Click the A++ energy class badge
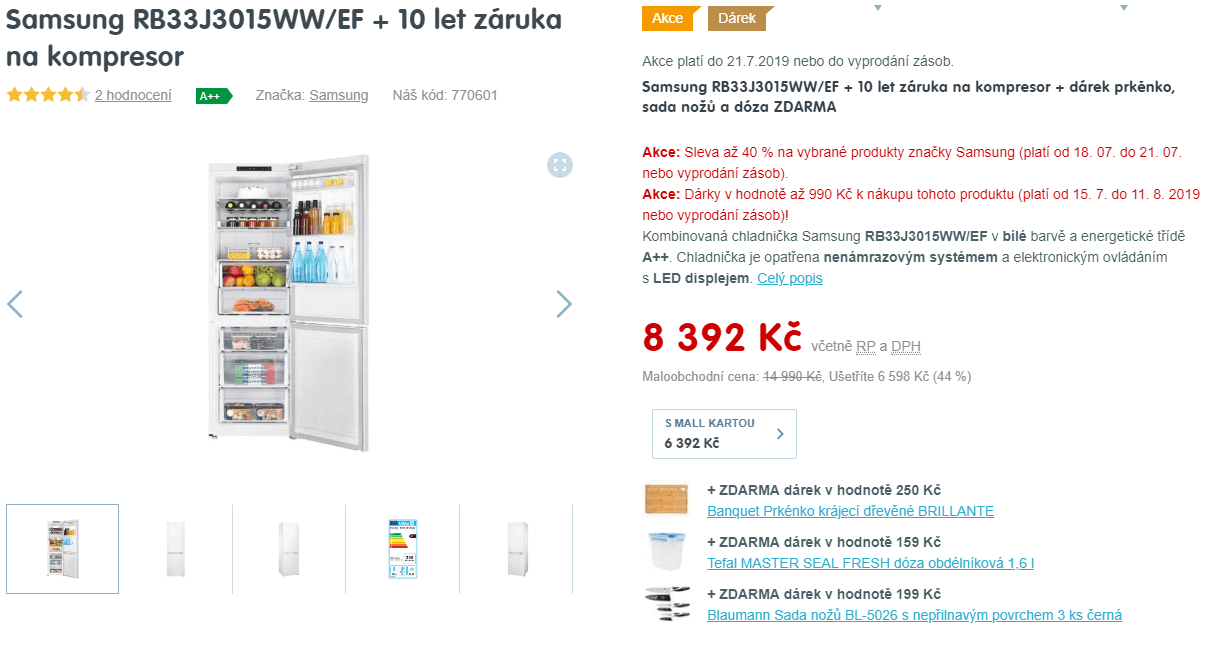This screenshot has width=1212, height=665. [x=214, y=96]
